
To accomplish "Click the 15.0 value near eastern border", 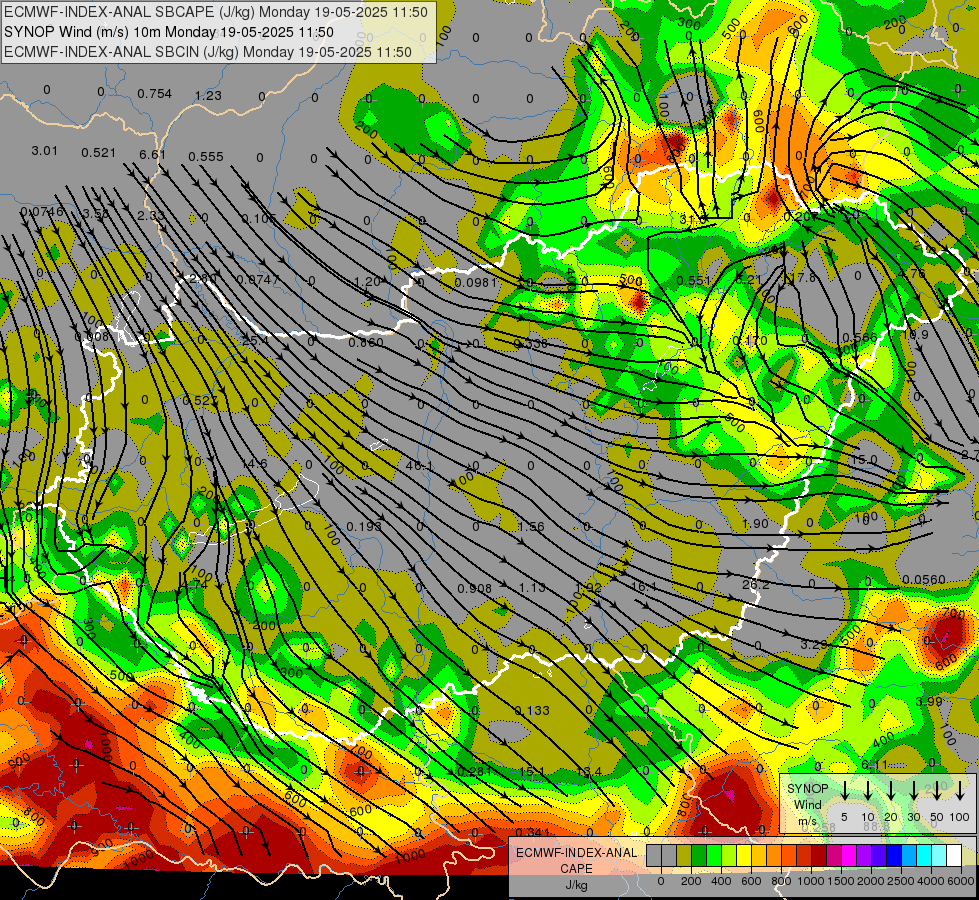I will click(865, 460).
